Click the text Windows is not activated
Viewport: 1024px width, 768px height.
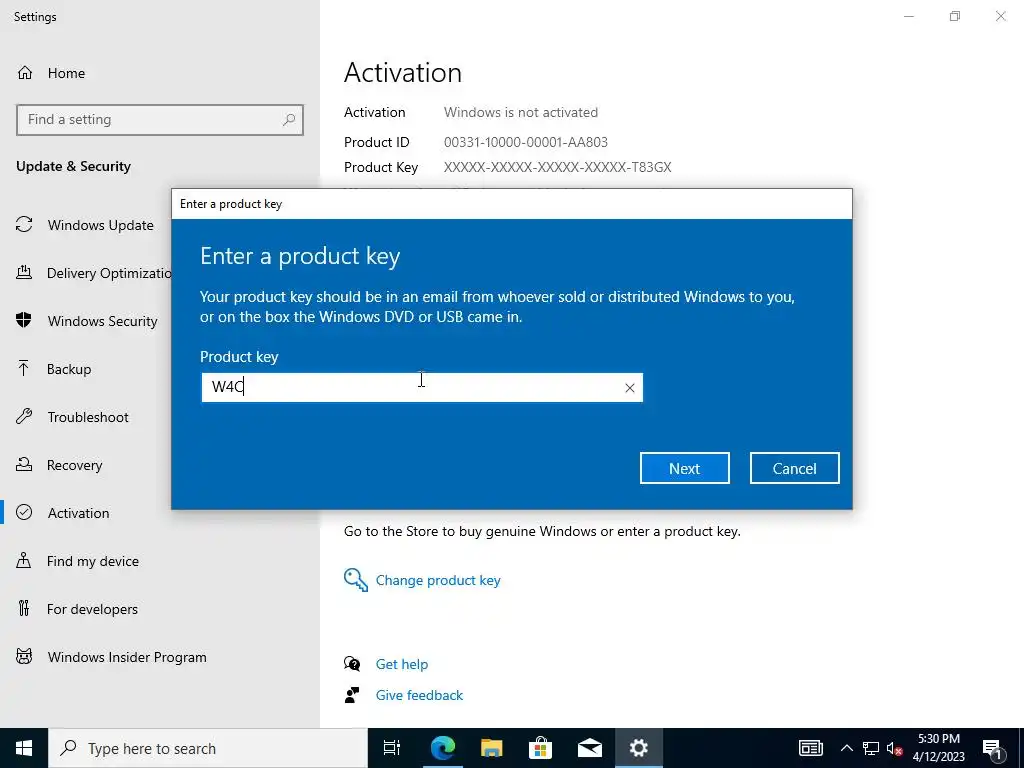click(520, 112)
